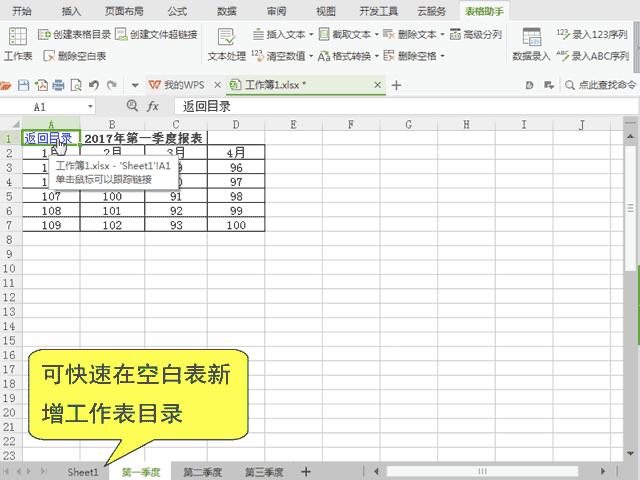
Task: Click the 删除空格 remove spaces icon
Action: [389, 56]
